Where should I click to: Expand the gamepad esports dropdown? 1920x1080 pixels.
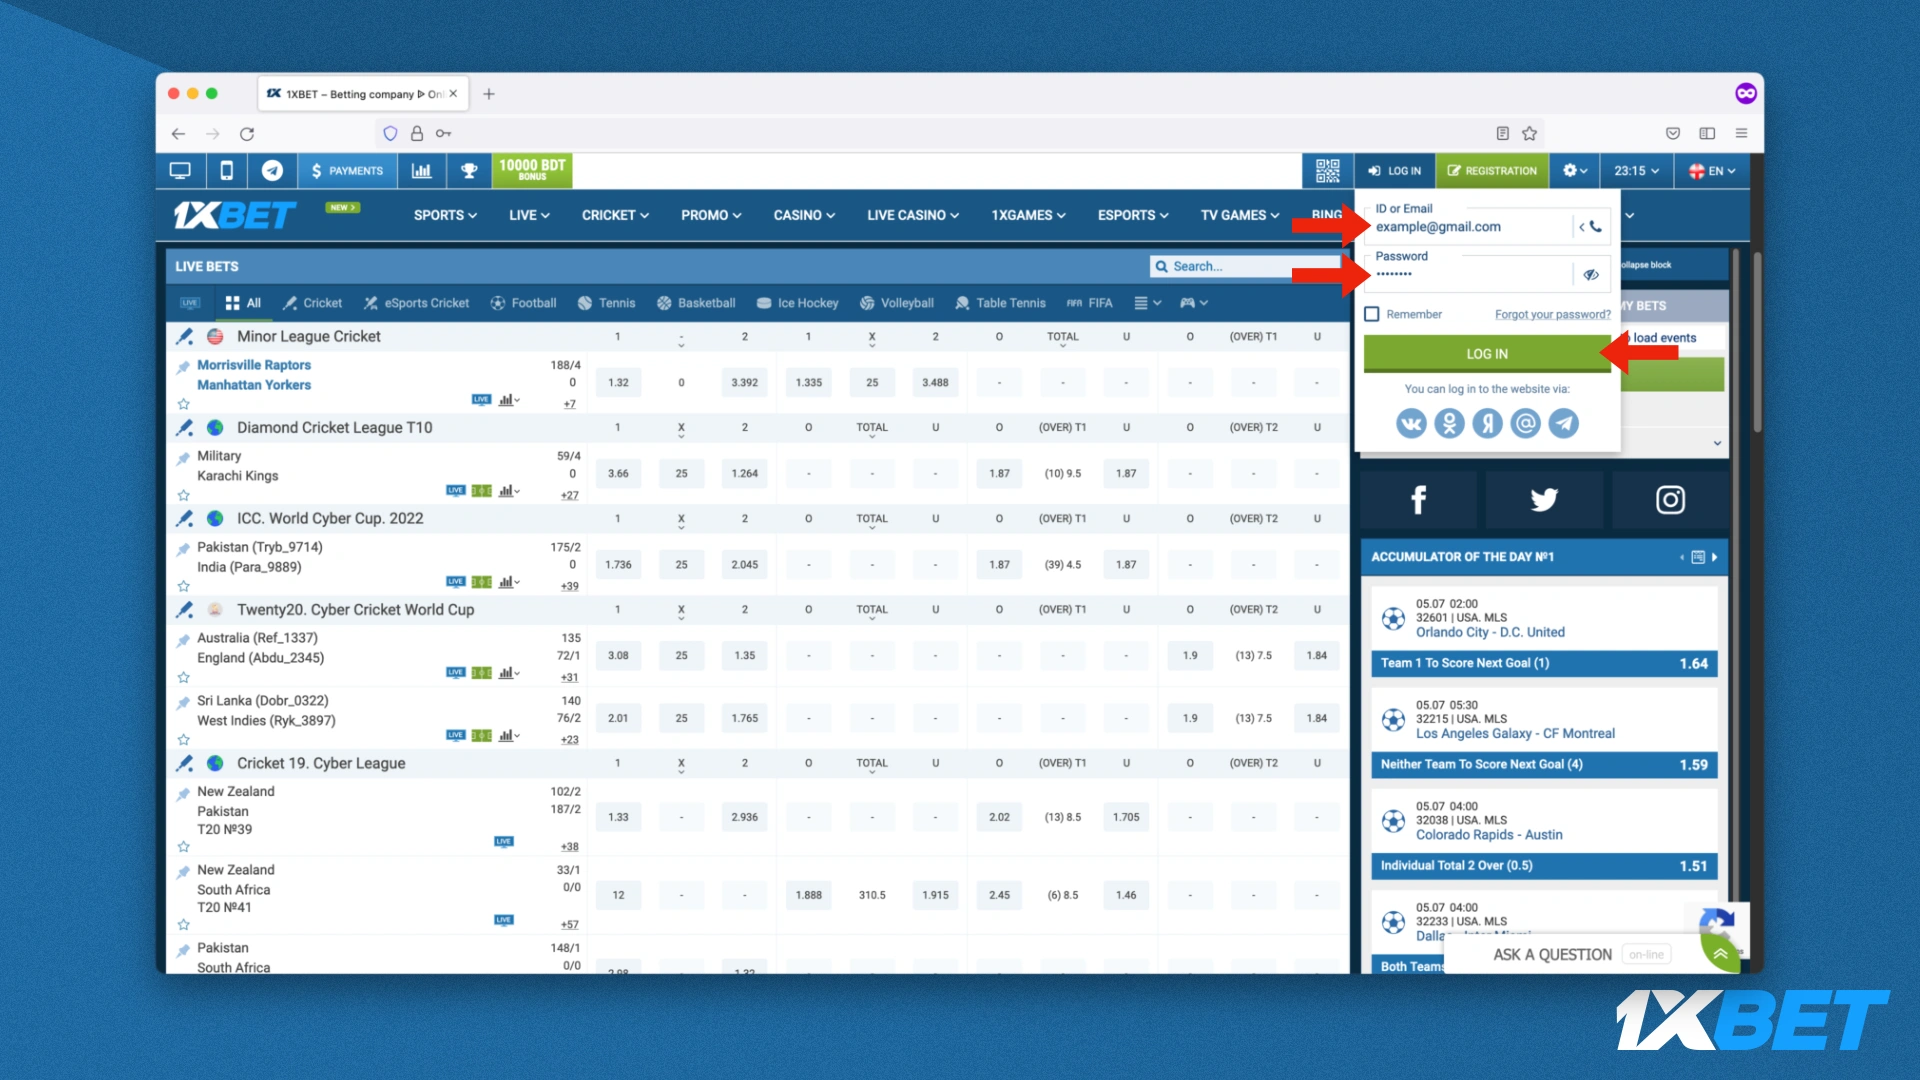(x=1194, y=303)
